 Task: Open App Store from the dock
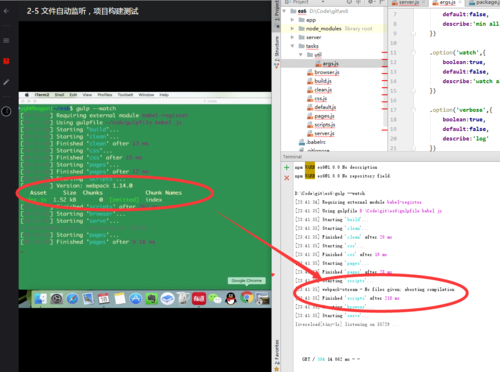[136, 298]
